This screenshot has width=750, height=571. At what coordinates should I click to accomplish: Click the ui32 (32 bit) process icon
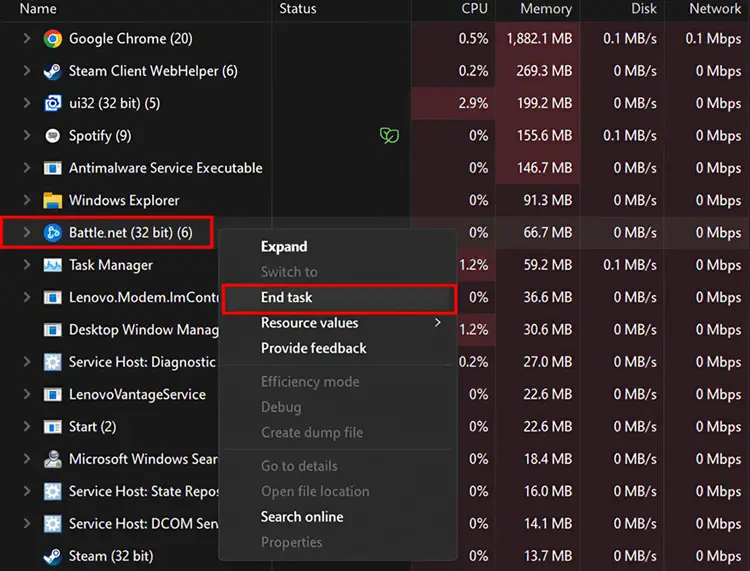tap(53, 103)
